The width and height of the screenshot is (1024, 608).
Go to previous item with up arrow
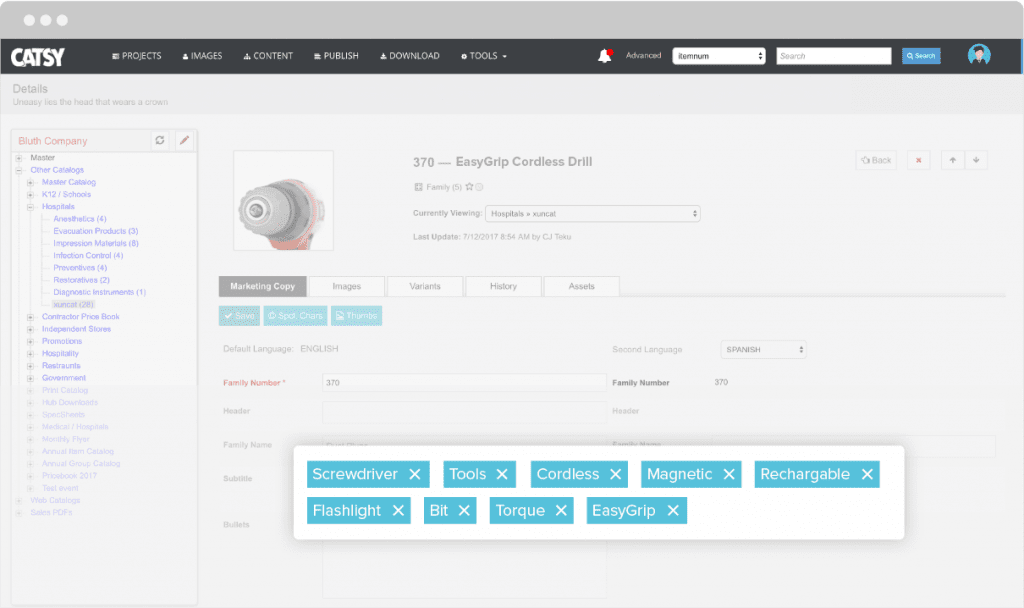click(953, 160)
